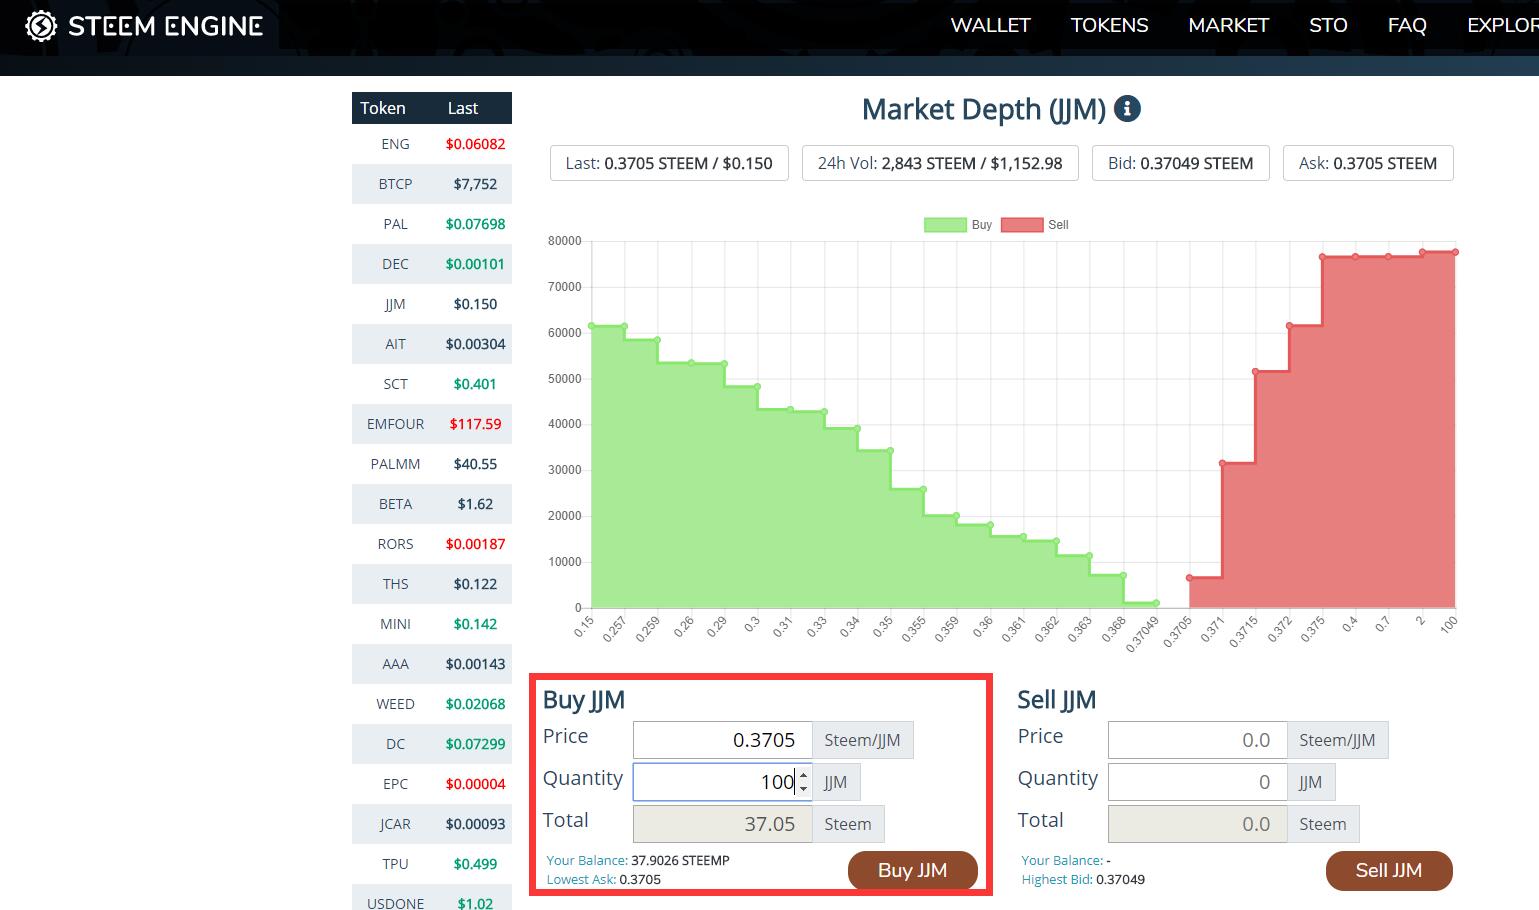Click the Last price stat box

[x=669, y=163]
